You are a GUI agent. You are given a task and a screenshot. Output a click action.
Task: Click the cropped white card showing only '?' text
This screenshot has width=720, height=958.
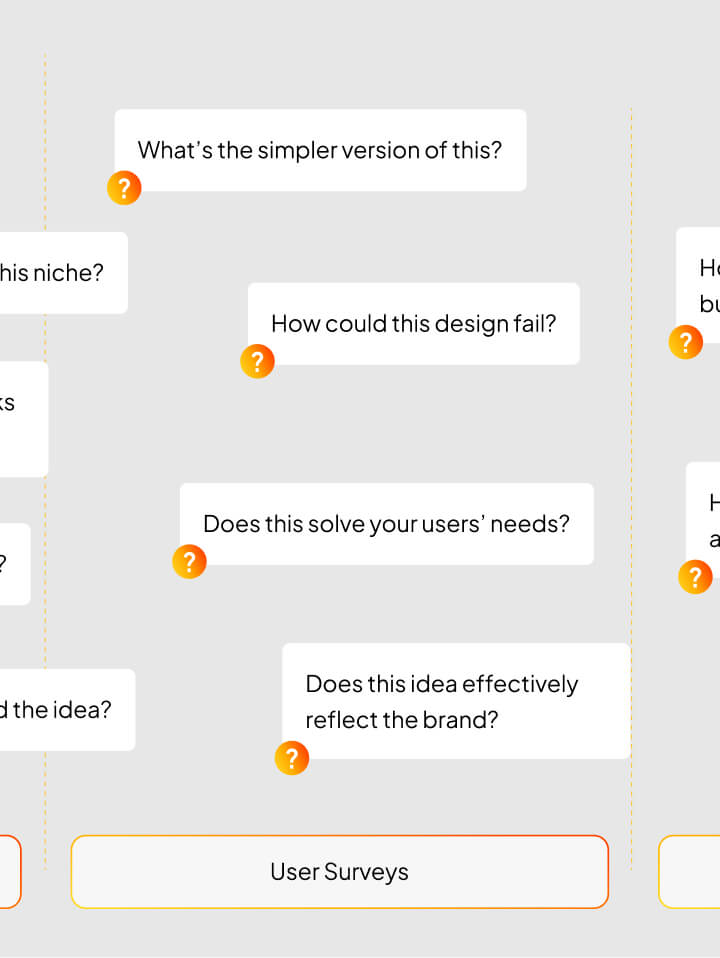tap(13, 564)
